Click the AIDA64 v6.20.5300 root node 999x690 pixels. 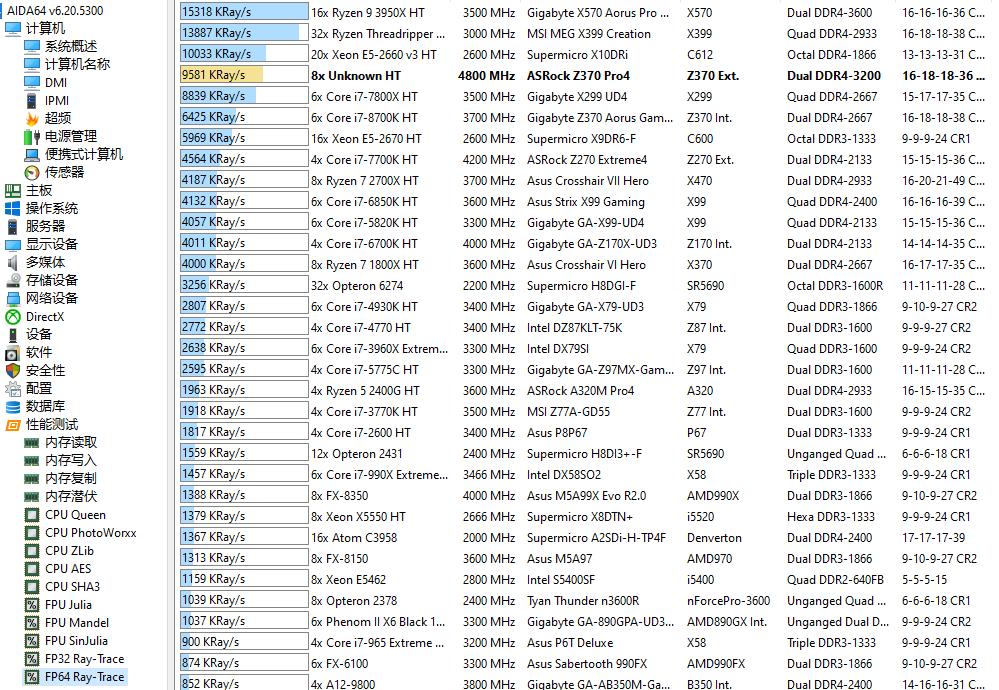[55, 11]
